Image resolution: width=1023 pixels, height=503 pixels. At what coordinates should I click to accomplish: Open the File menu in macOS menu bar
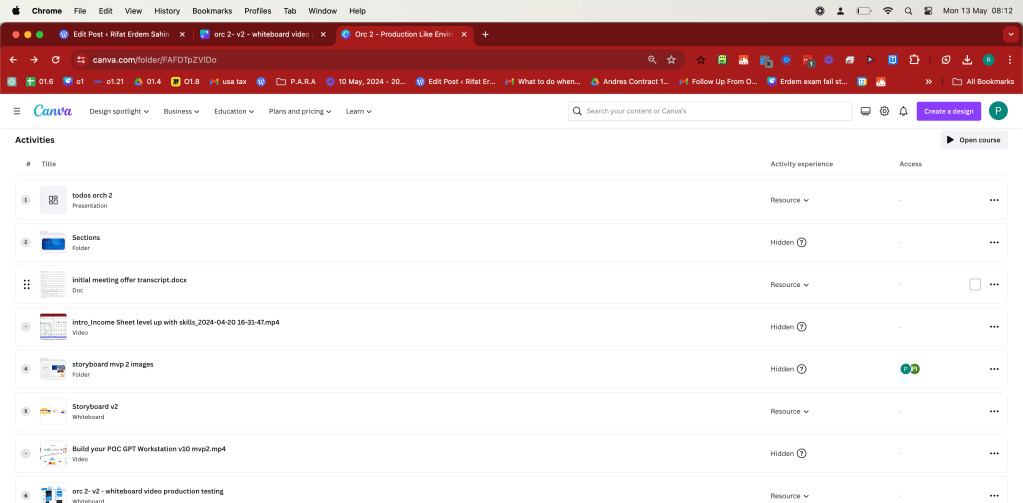pyautogui.click(x=80, y=11)
